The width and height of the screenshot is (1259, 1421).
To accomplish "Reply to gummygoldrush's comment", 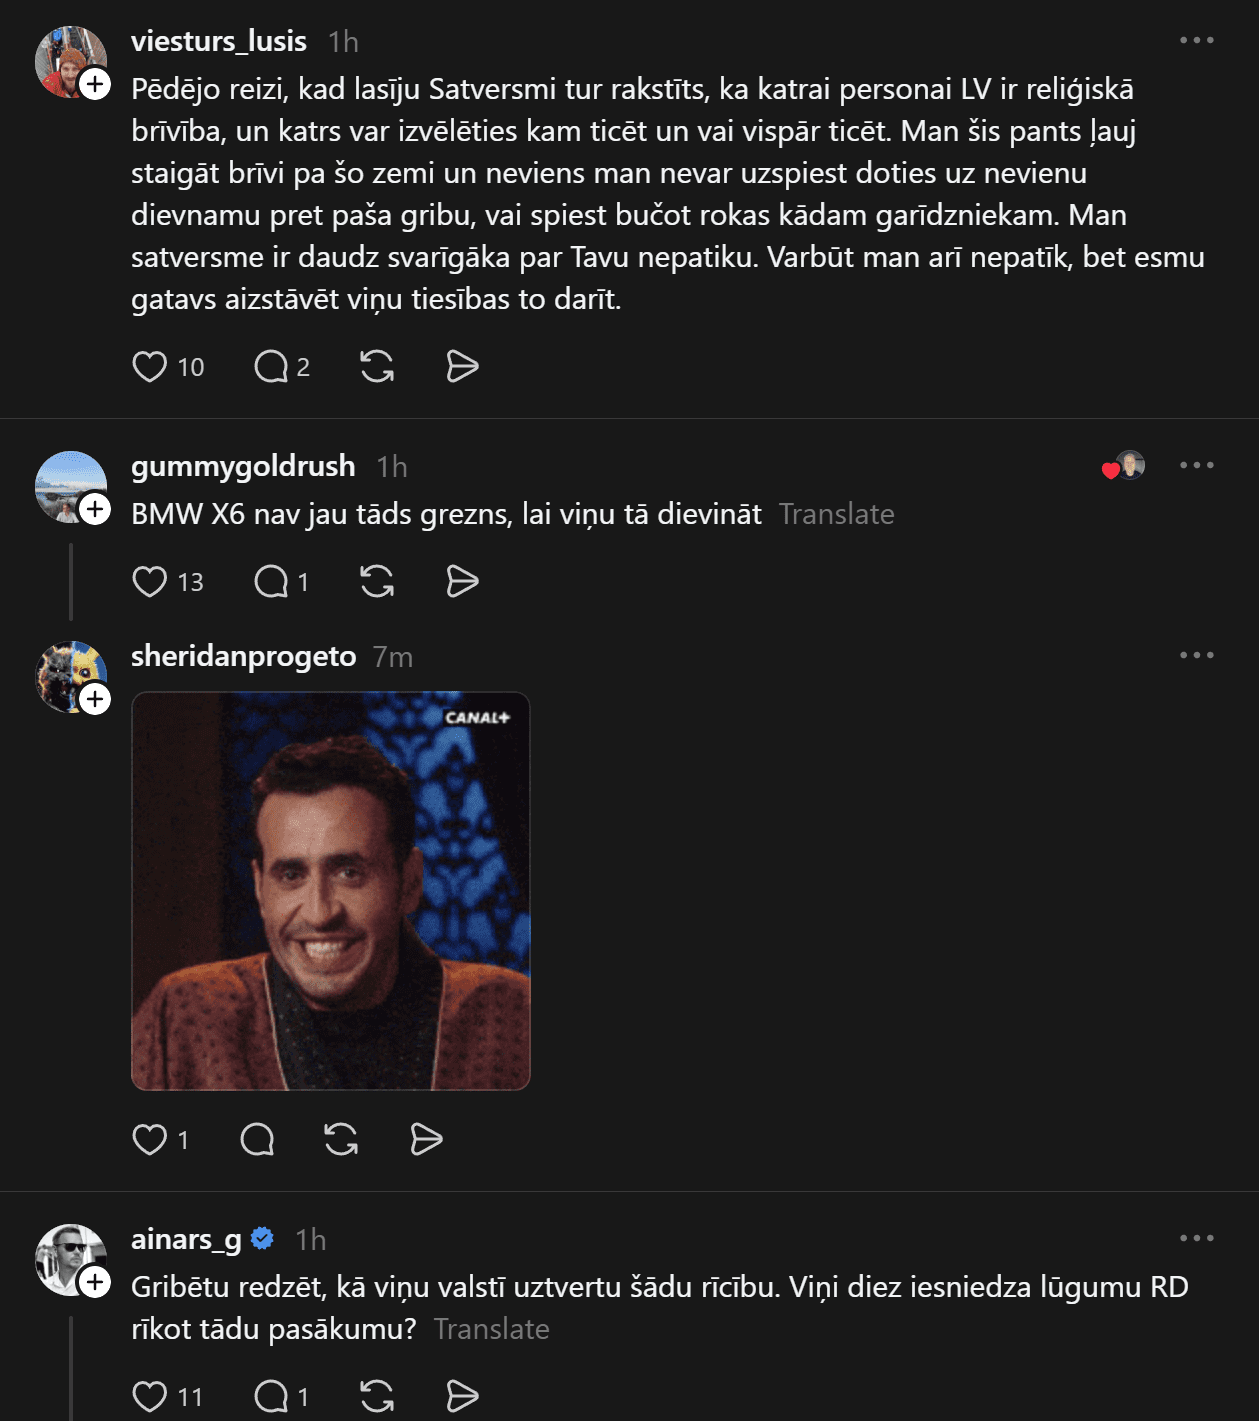I will (x=271, y=581).
